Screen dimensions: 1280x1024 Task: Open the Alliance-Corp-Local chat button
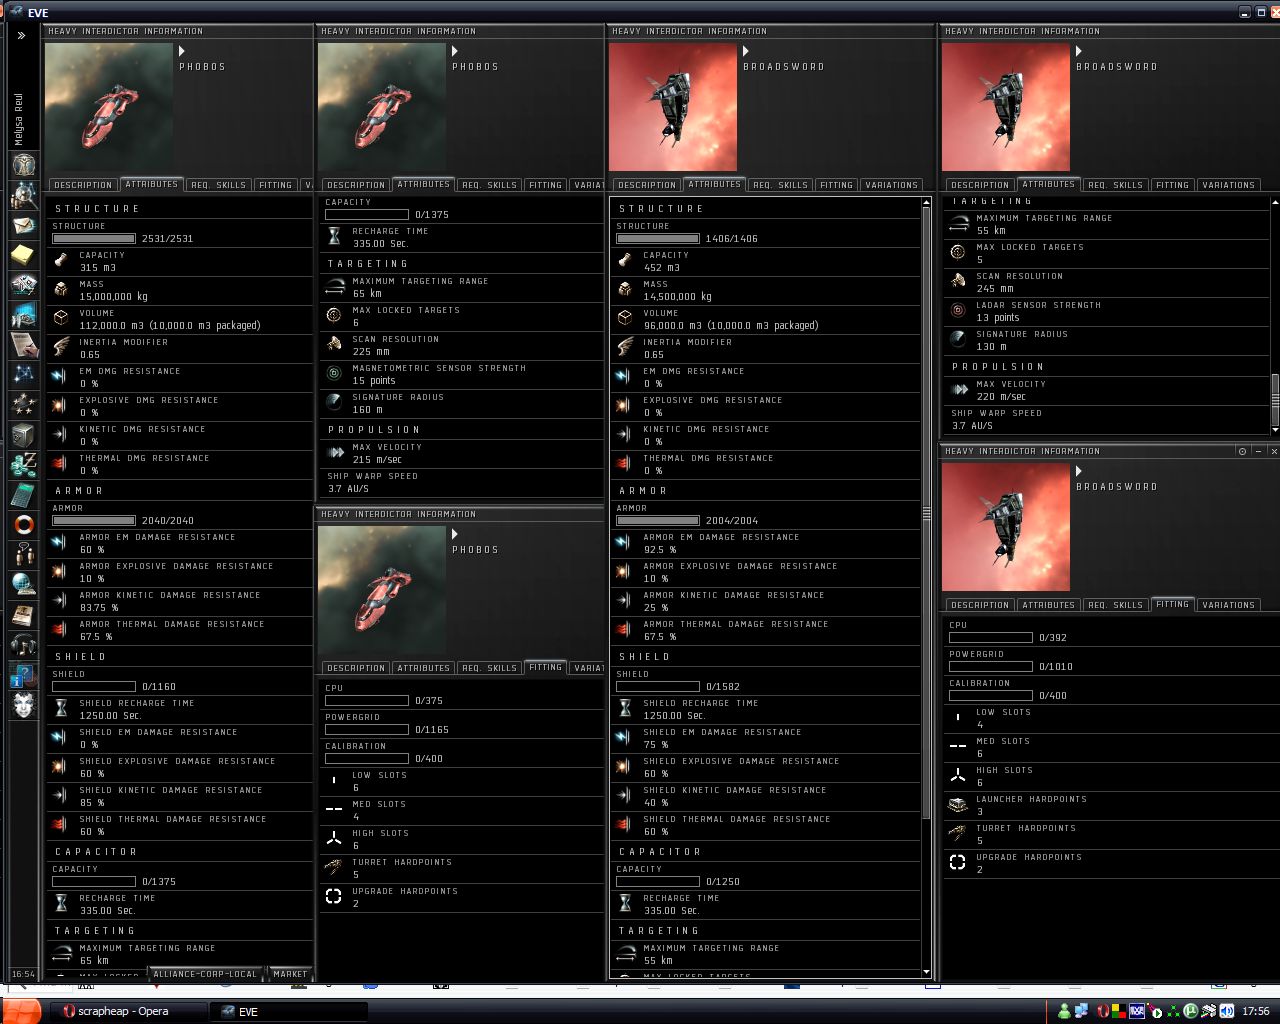[205, 973]
